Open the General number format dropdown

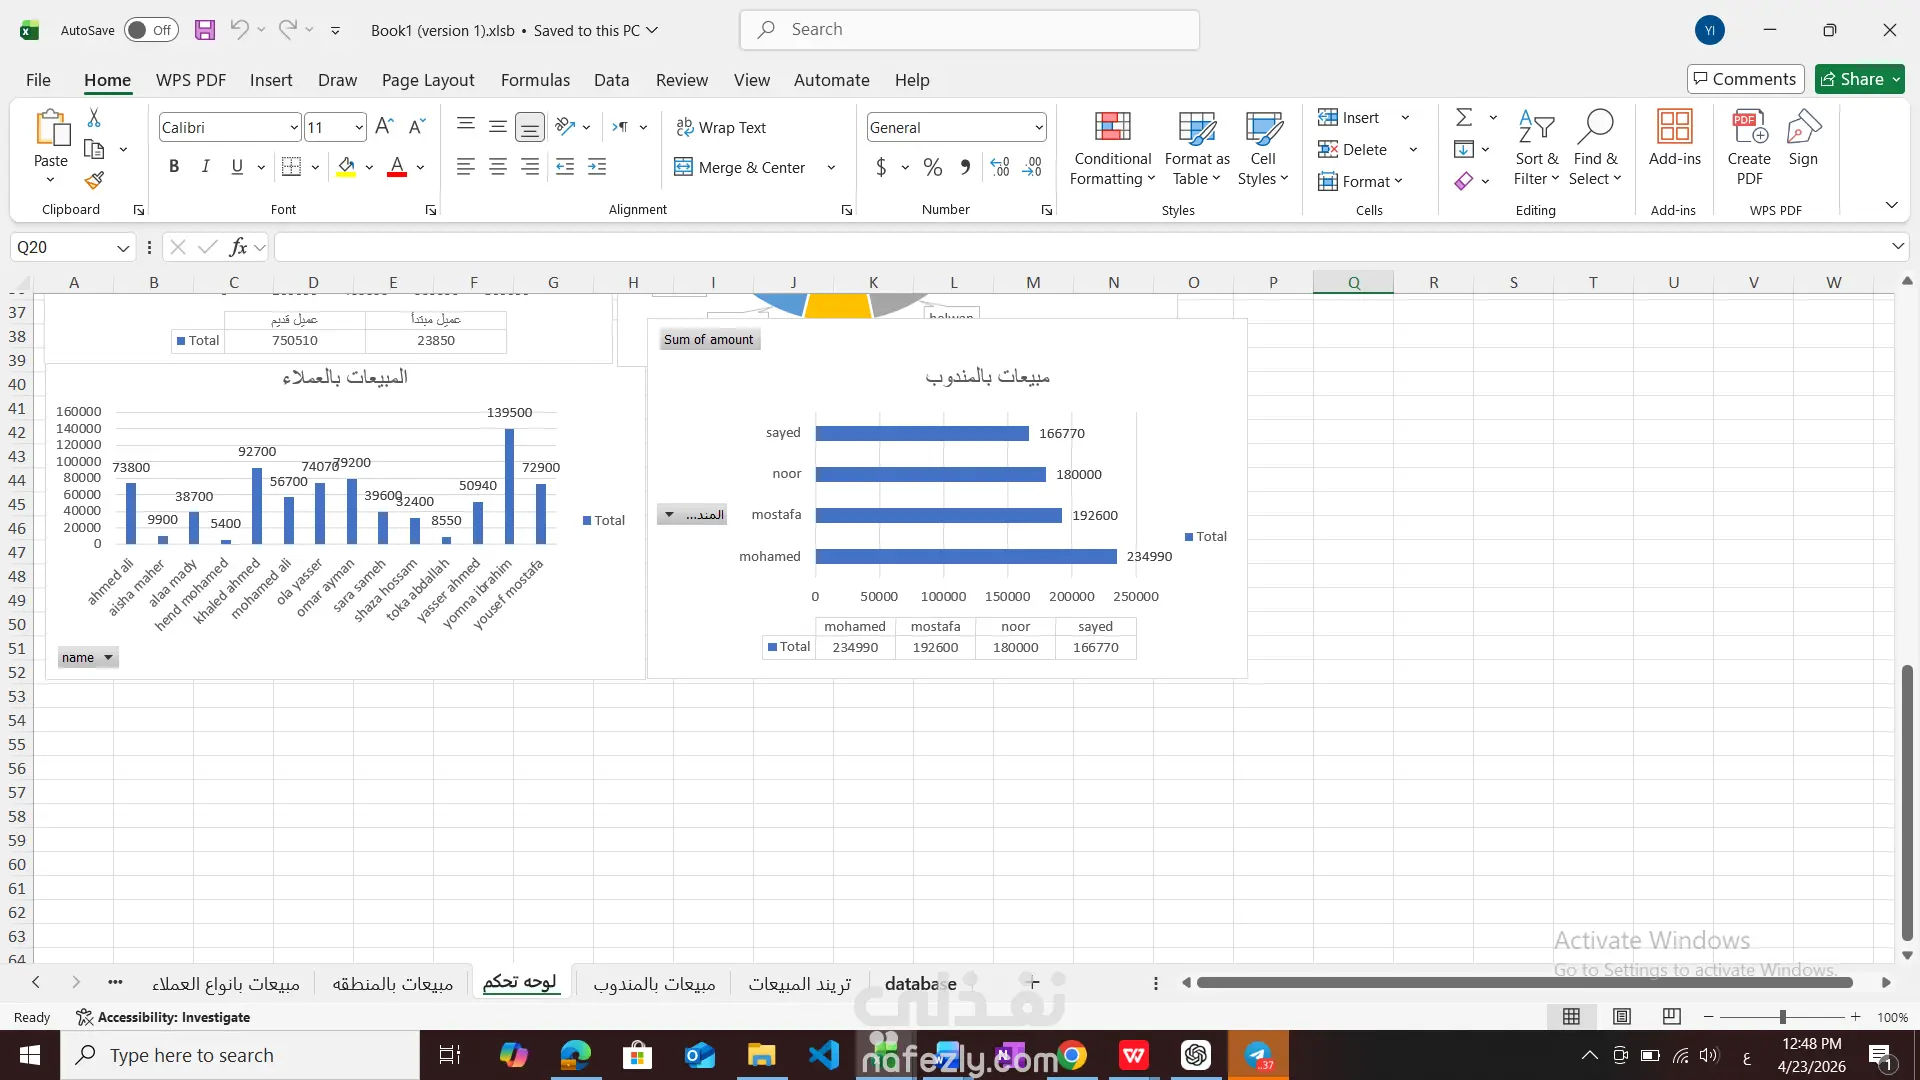tap(1039, 127)
